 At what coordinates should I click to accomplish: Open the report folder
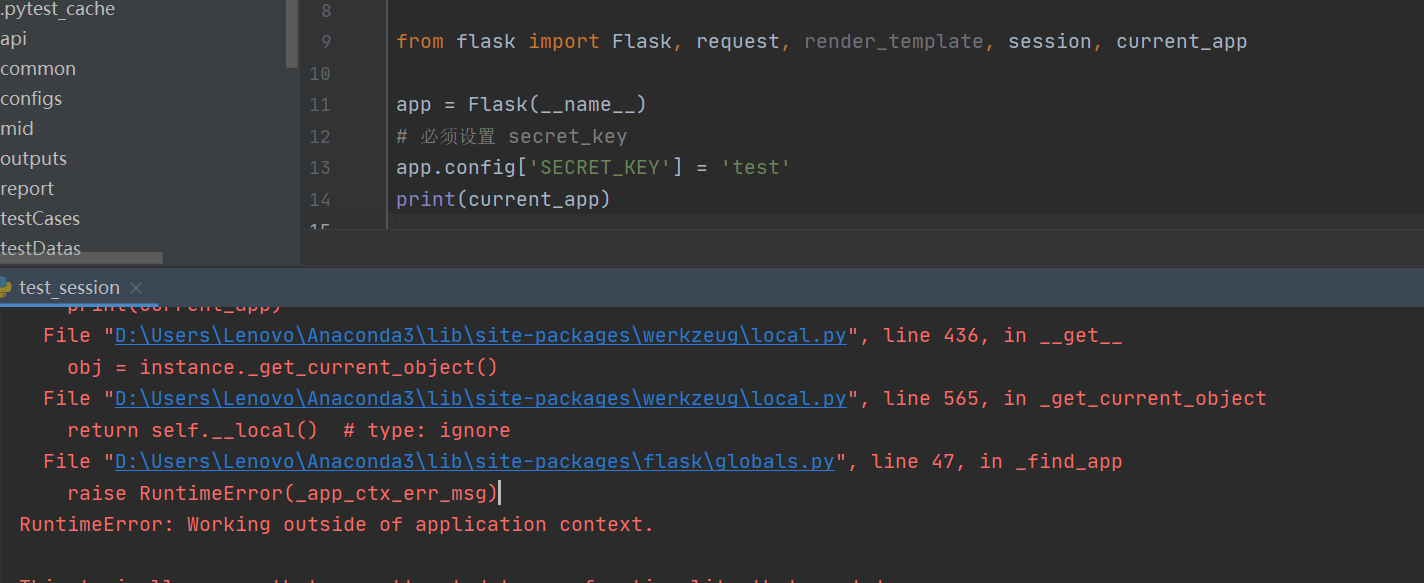pos(28,189)
